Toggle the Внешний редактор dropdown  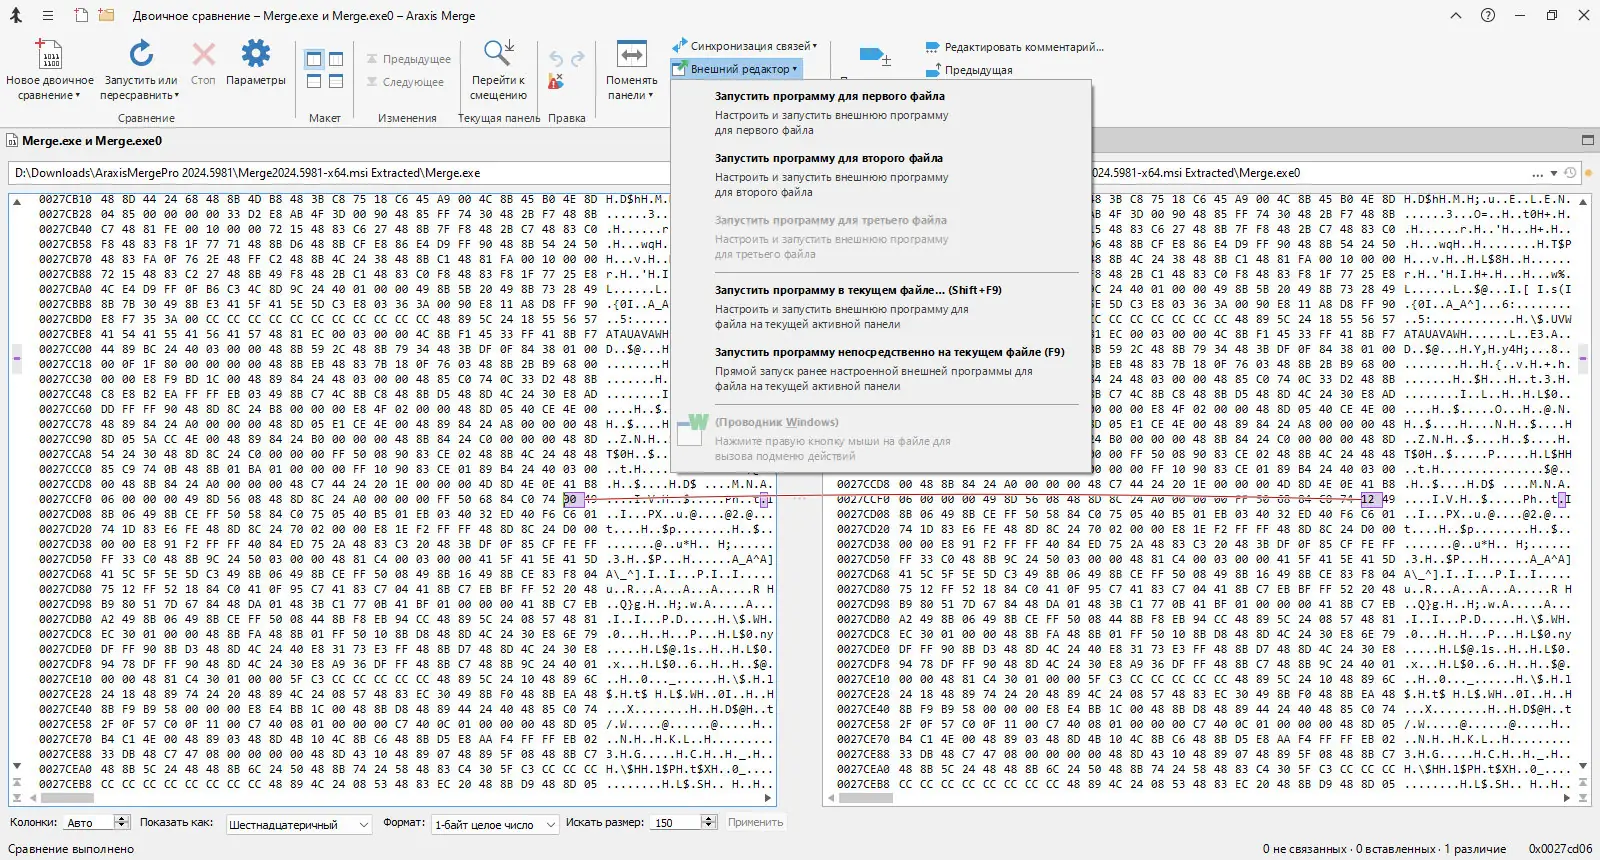tap(736, 69)
